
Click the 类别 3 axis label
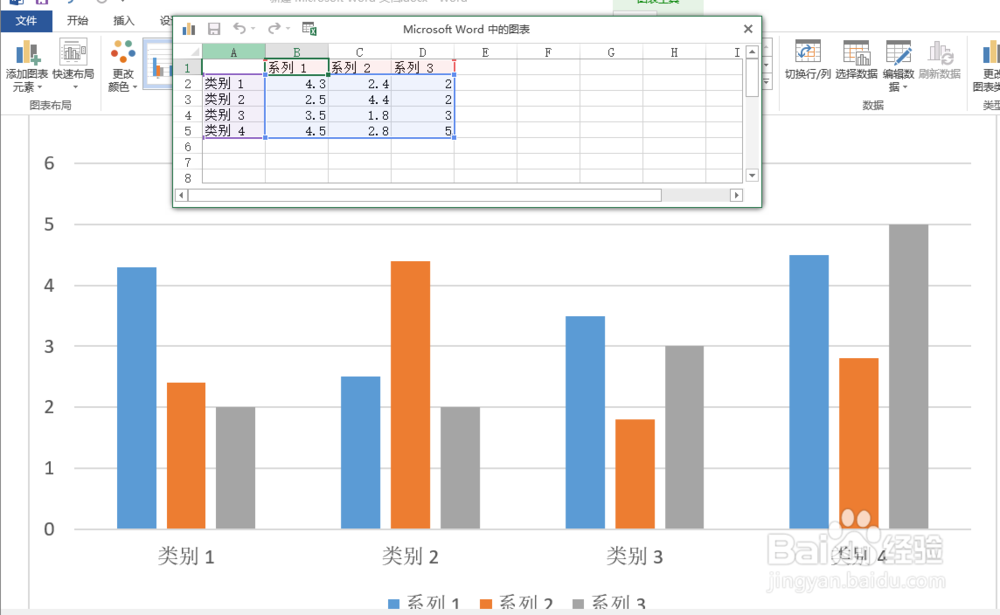(635, 556)
